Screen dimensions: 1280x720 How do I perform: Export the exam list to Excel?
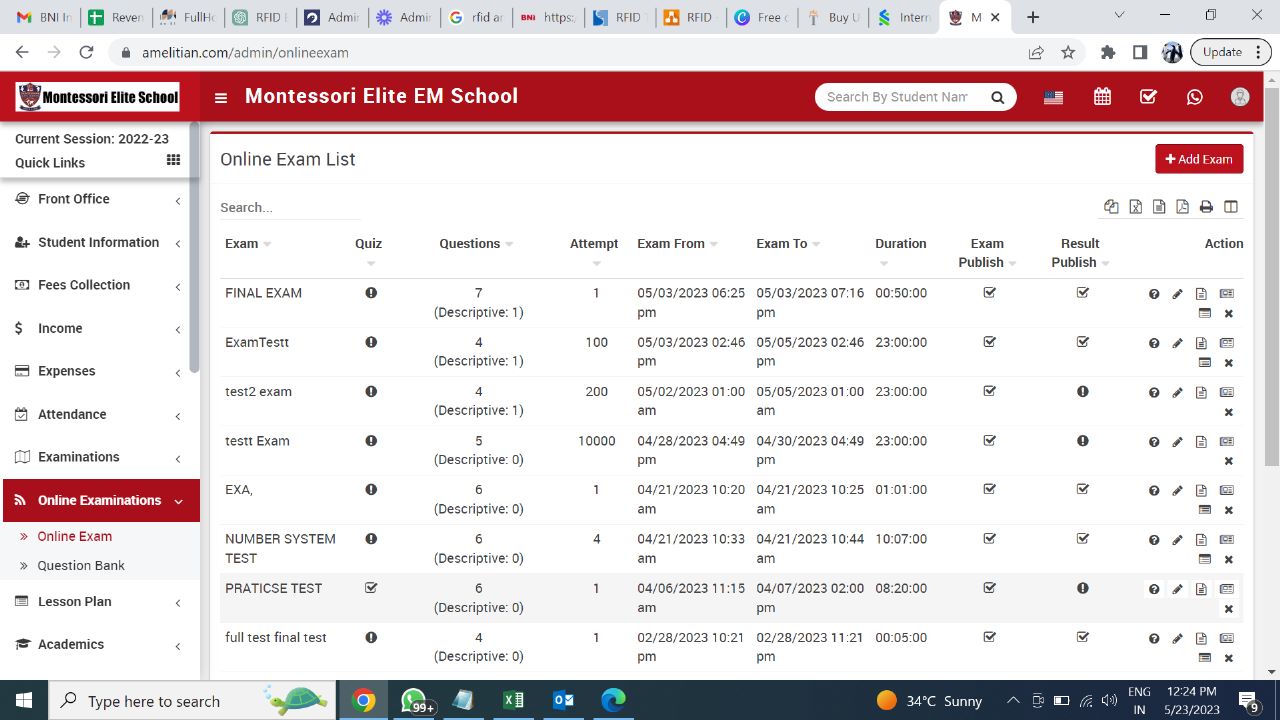[1136, 207]
